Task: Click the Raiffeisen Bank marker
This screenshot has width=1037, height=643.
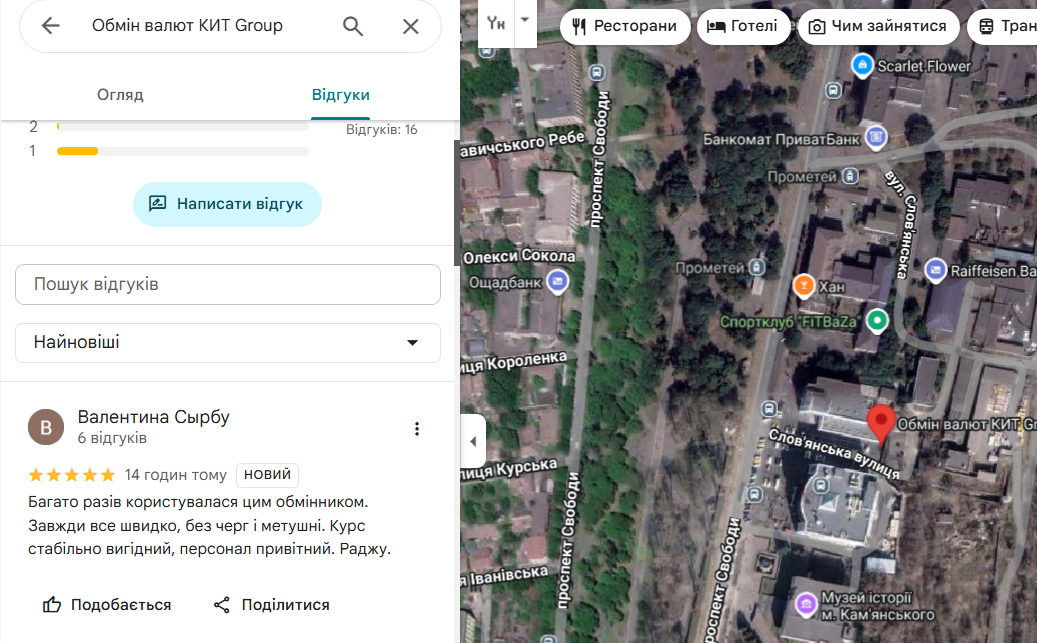Action: click(x=935, y=270)
